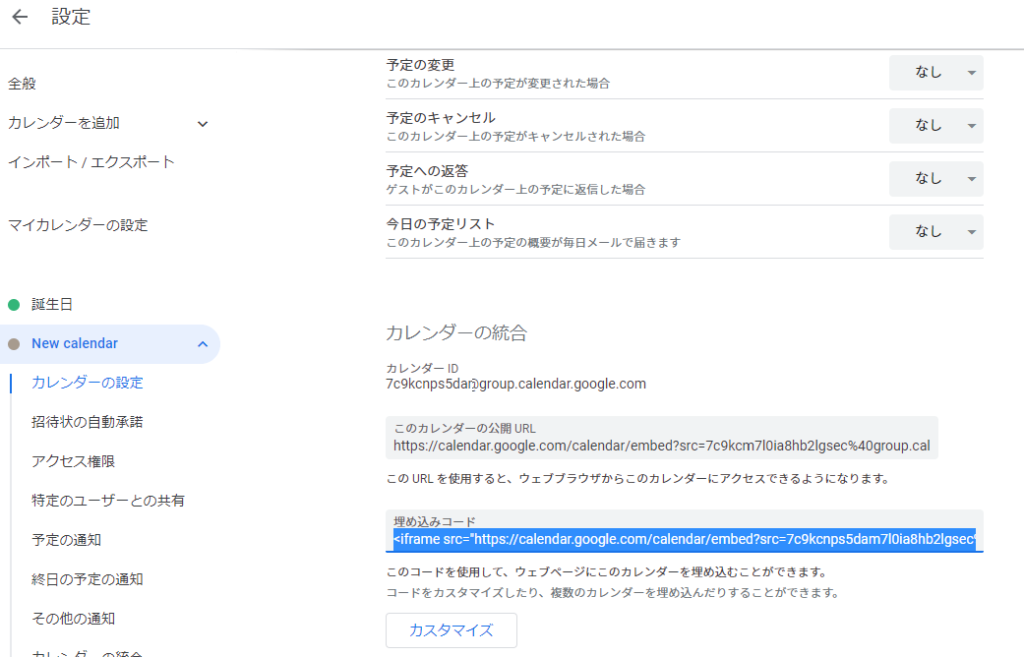The image size is (1024, 657).
Task: Expand the カレンダーを追加 chevron
Action: pyautogui.click(x=202, y=124)
